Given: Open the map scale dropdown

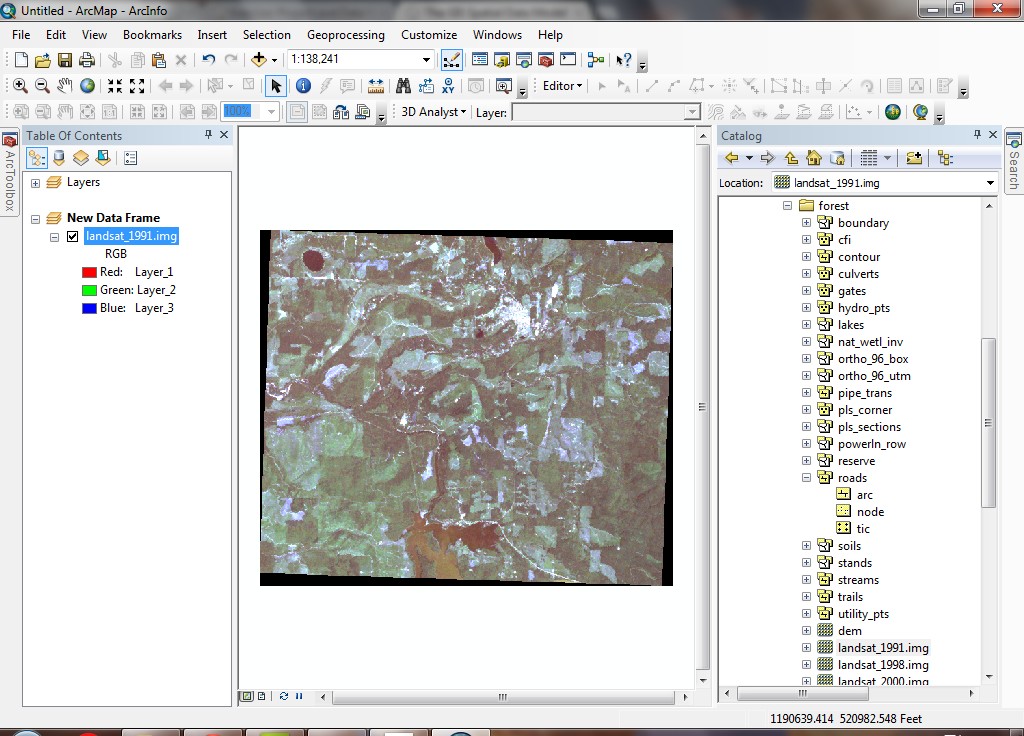Looking at the screenshot, I should 427,60.
